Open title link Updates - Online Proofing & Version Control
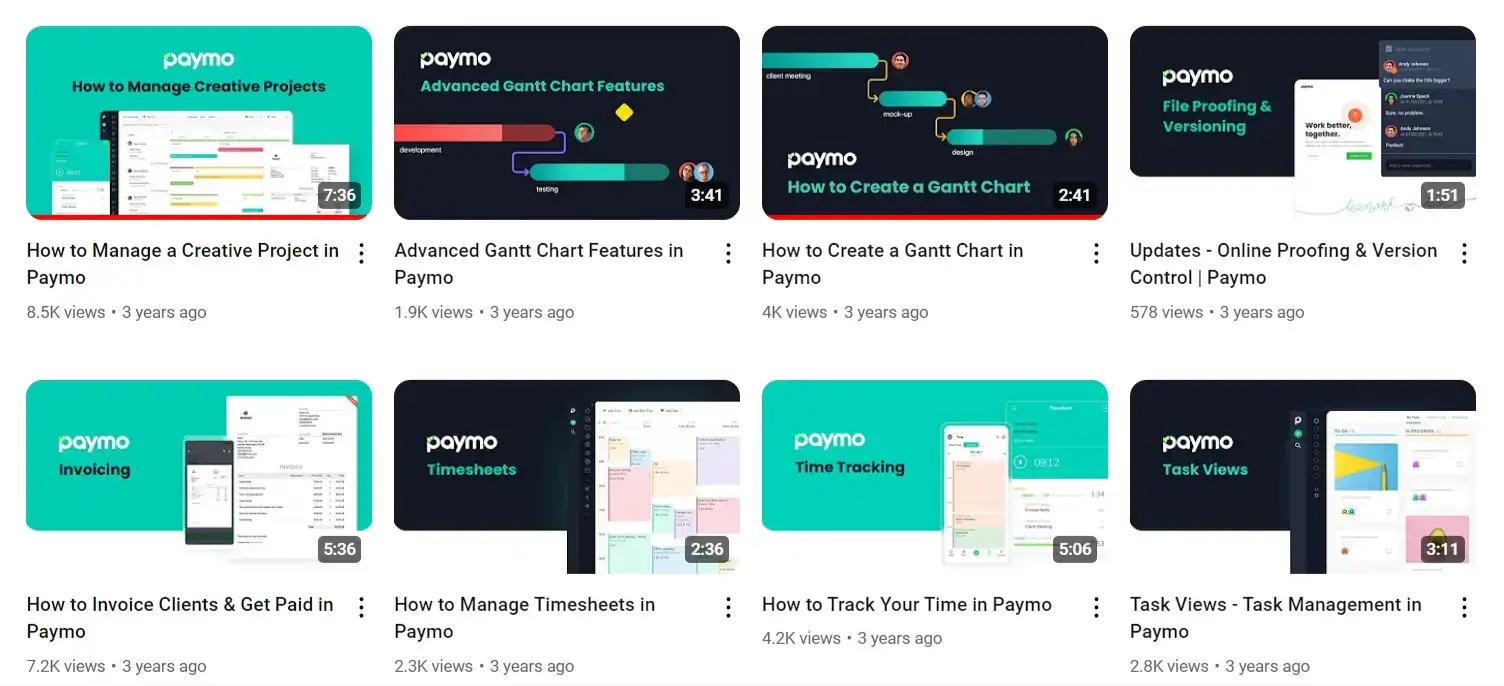Viewport: 1504px width, 686px height. pos(1284,264)
